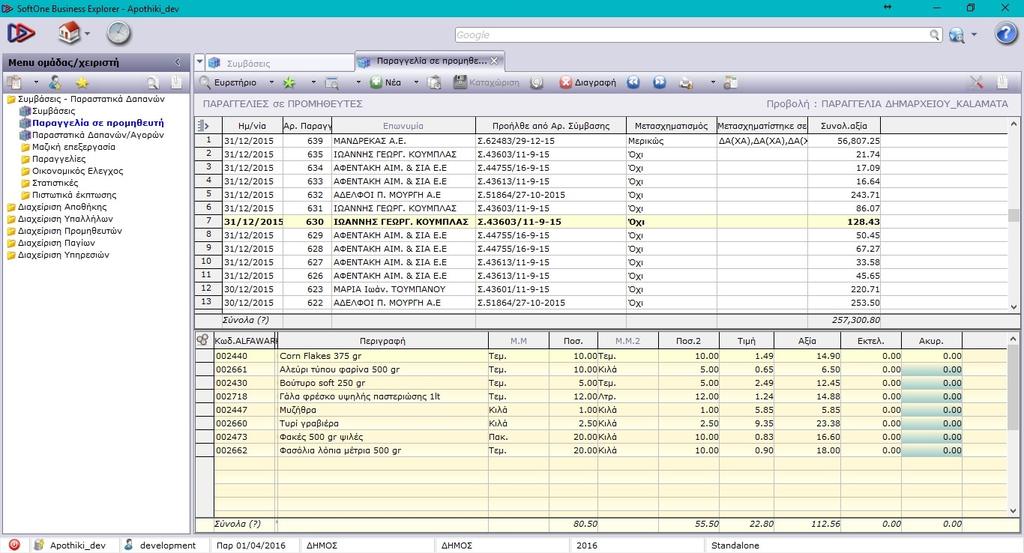The height and width of the screenshot is (553, 1024).
Task: Click the Διαγραφή delete button
Action: (588, 82)
